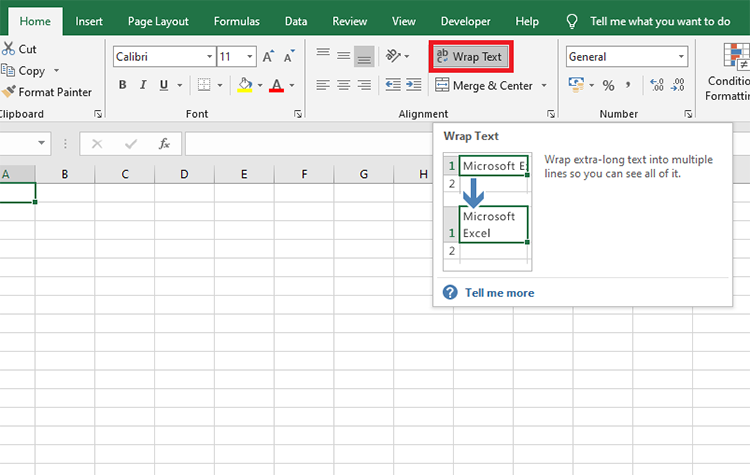Open the font size 11 dropdown
Viewport: 750px width, 475px height.
click(250, 57)
